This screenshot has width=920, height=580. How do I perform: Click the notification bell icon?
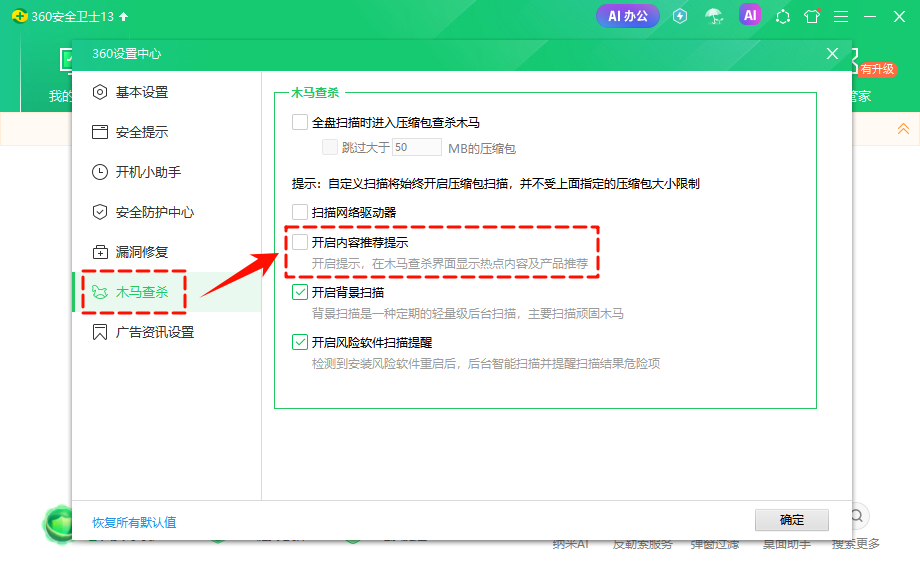click(x=783, y=15)
